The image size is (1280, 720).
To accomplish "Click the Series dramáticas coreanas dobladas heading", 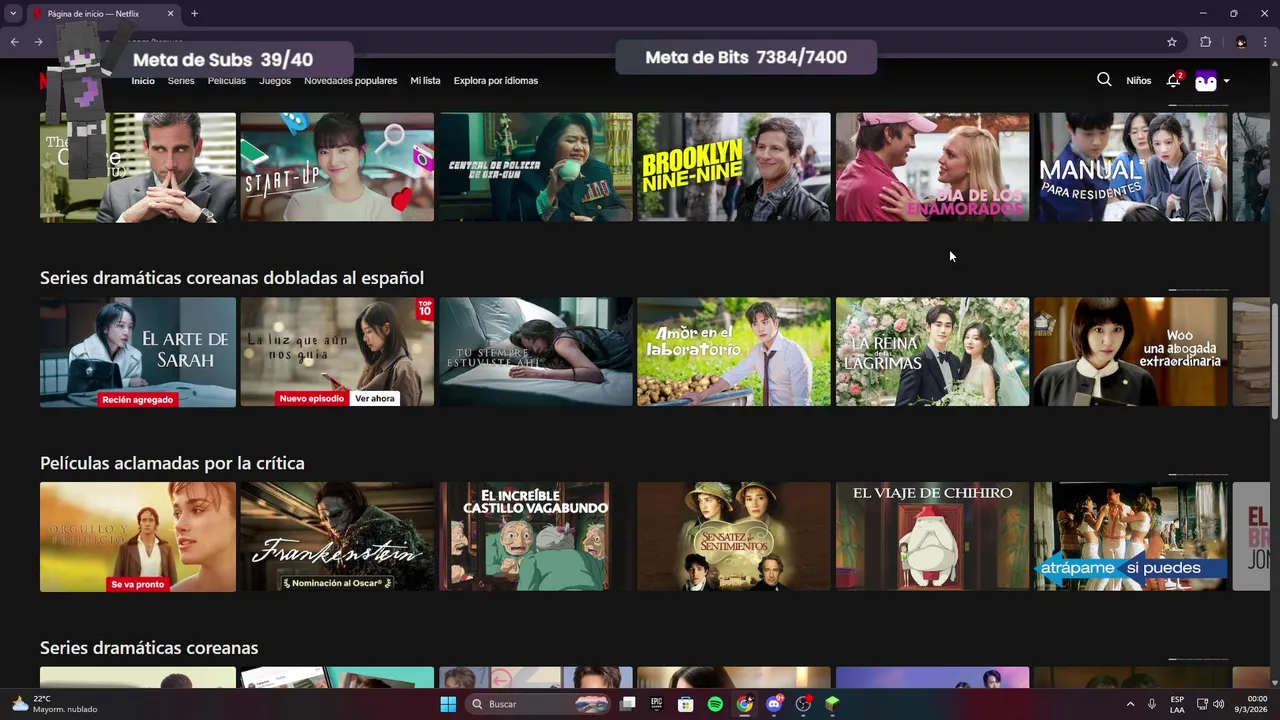I will coord(232,278).
